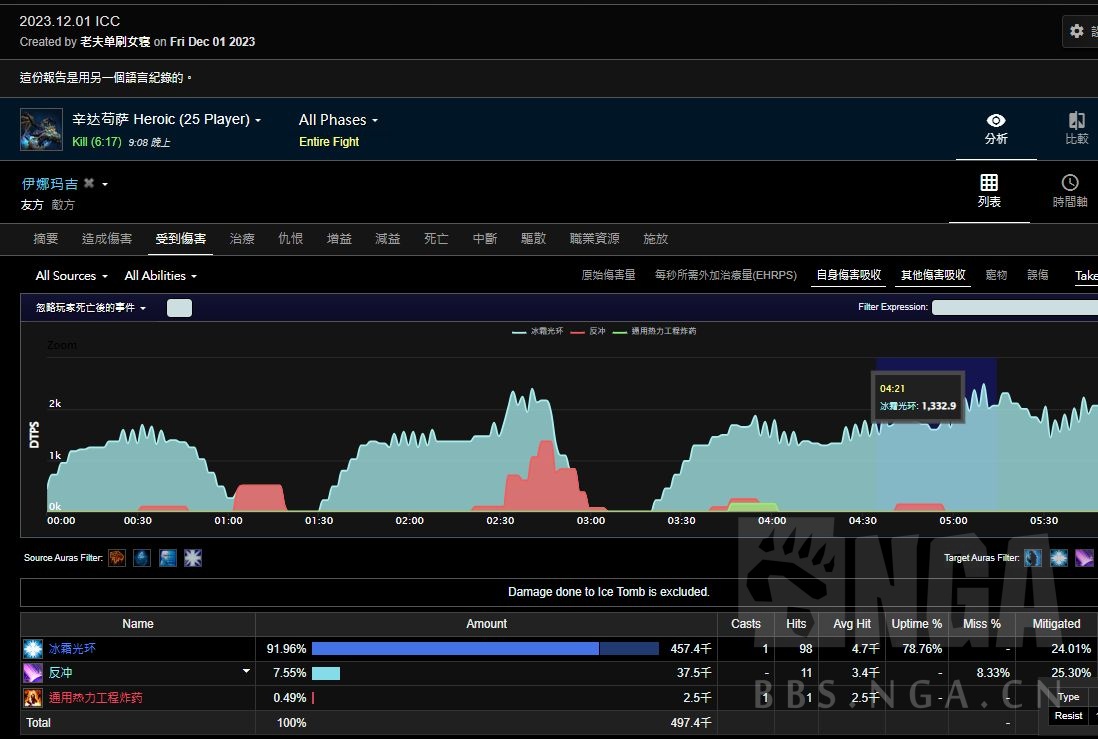Click the last Target Auras Filter icon

[x=1084, y=558]
